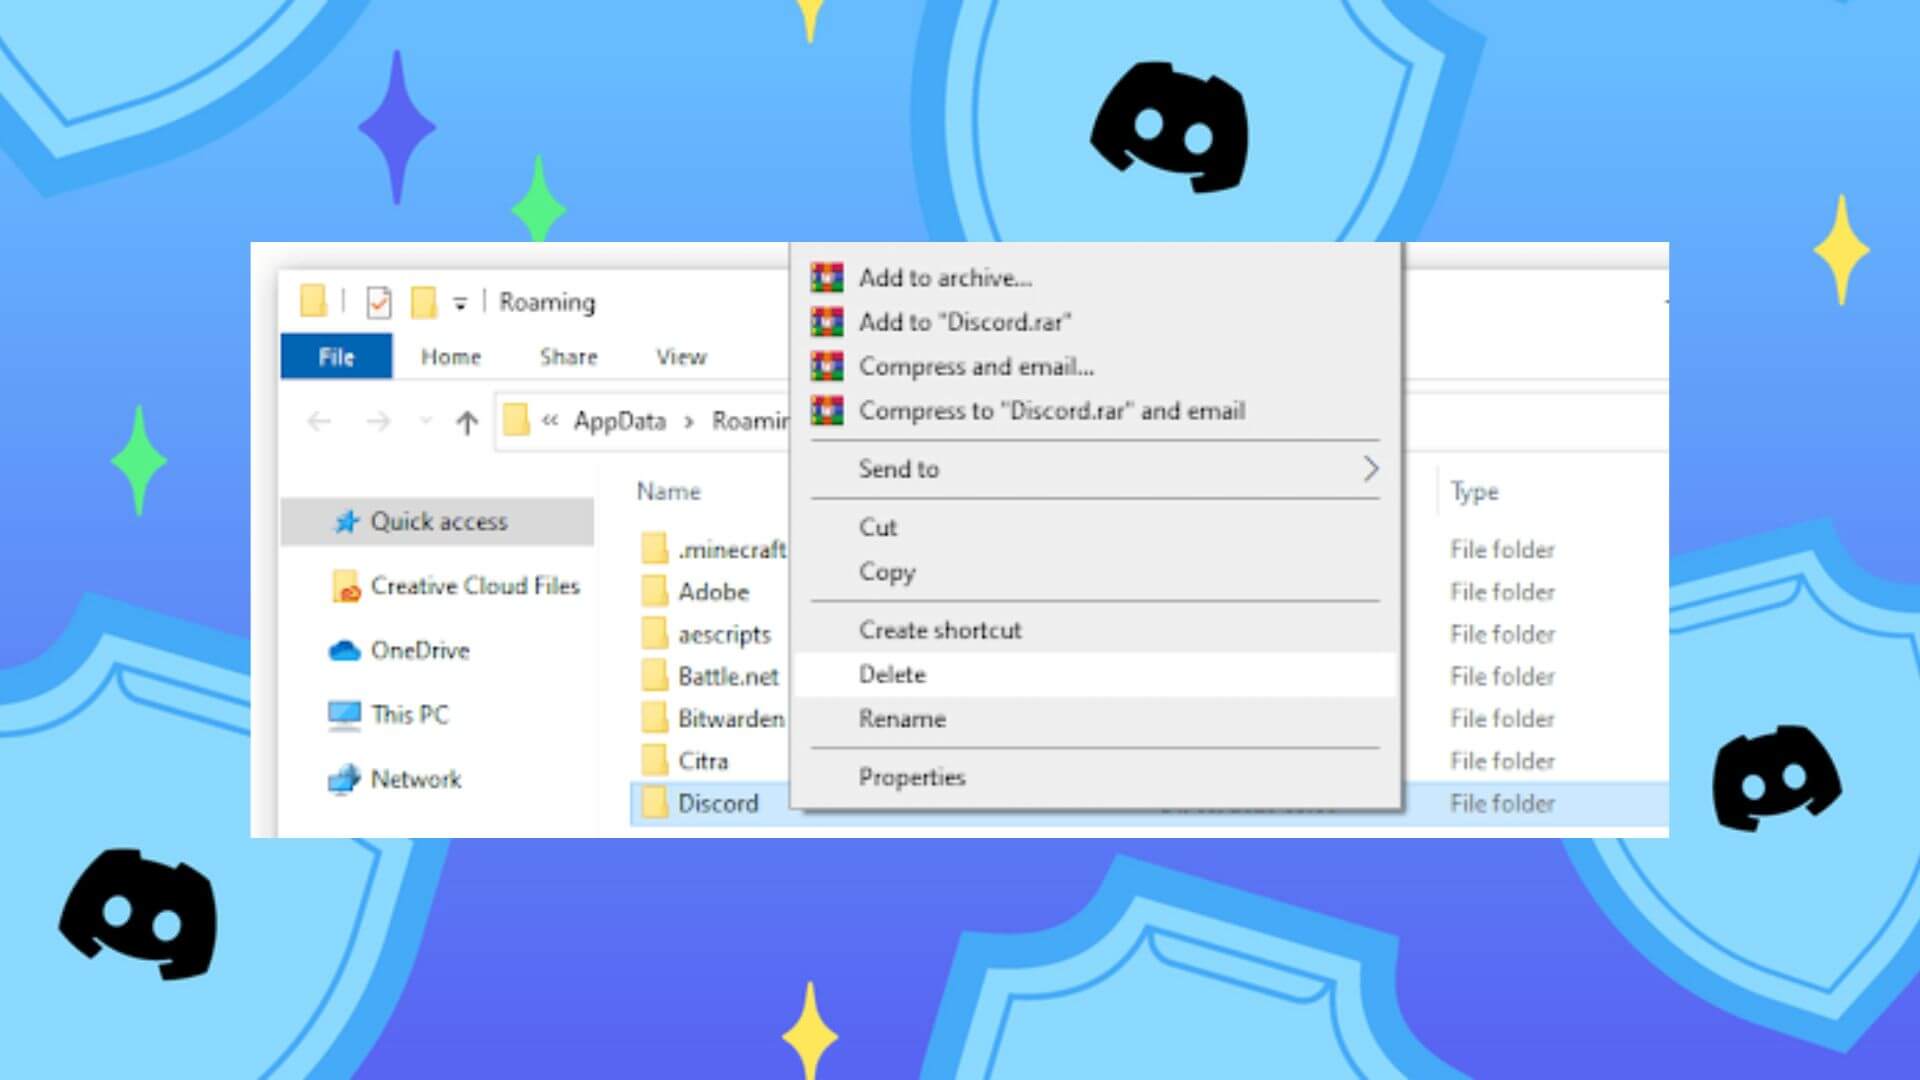Select the aescripts folder name
This screenshot has width=1920, height=1080.
point(724,635)
